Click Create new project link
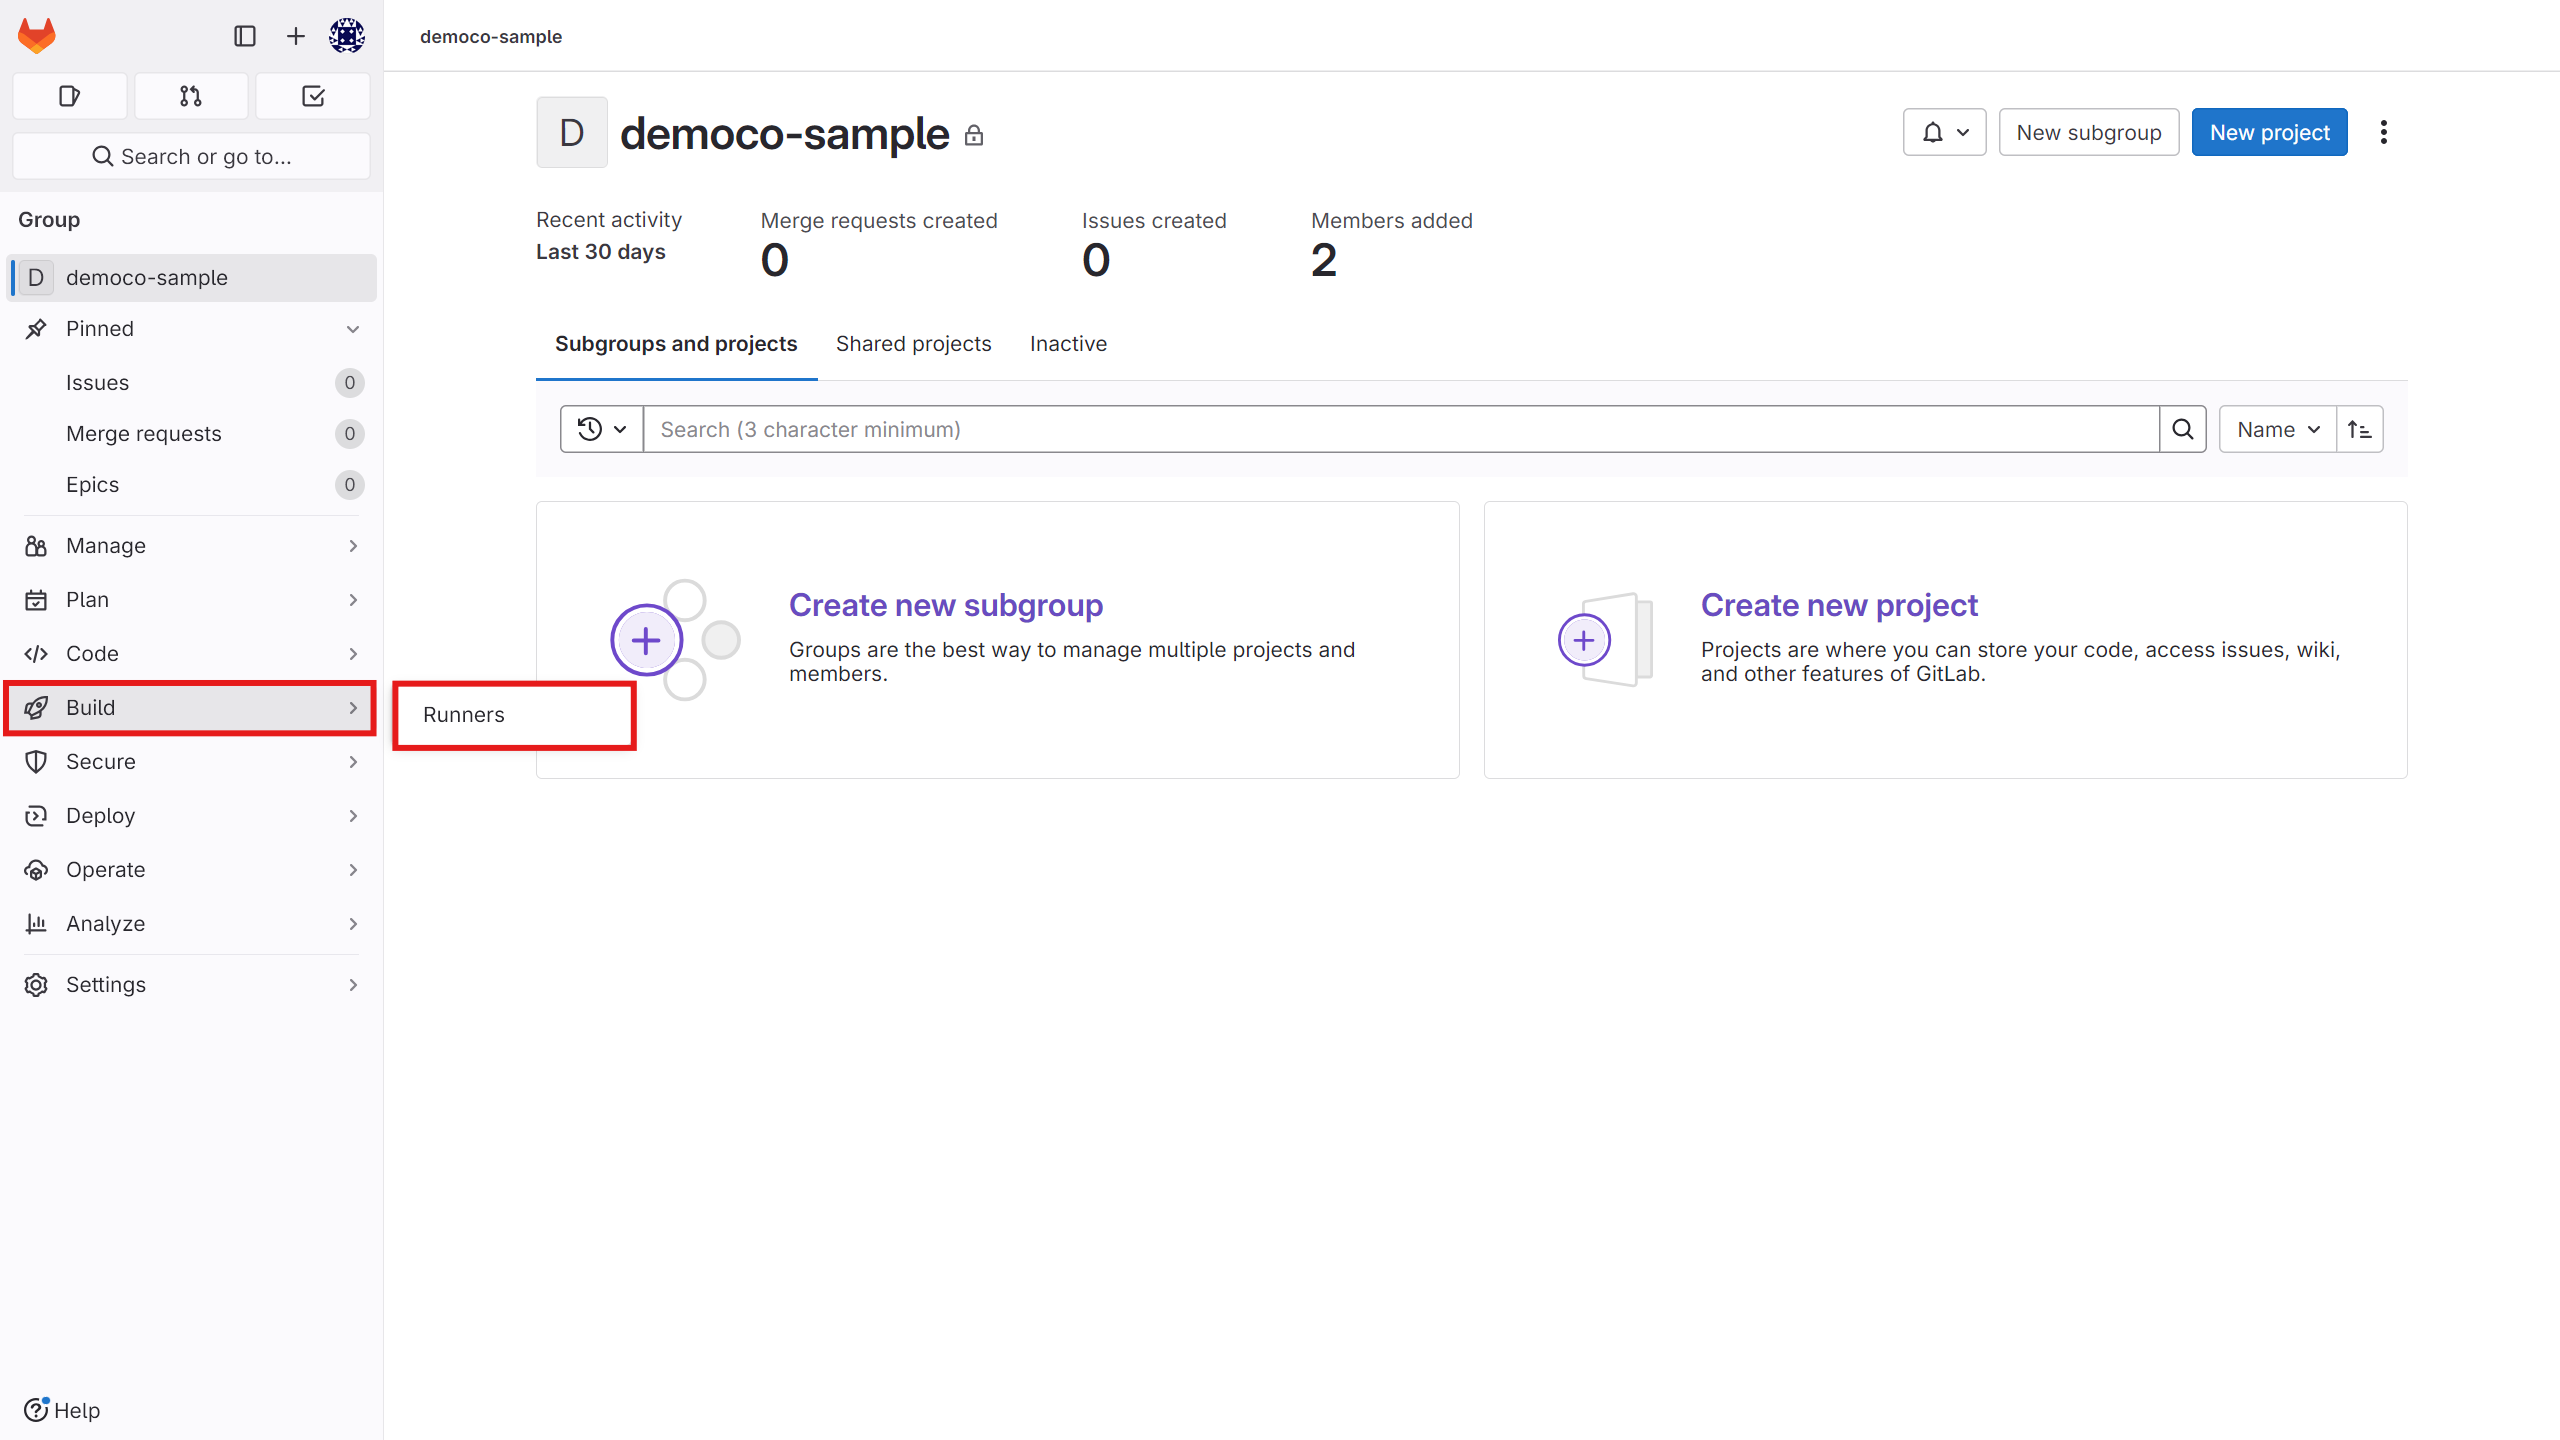The image size is (2560, 1440). click(1839, 605)
